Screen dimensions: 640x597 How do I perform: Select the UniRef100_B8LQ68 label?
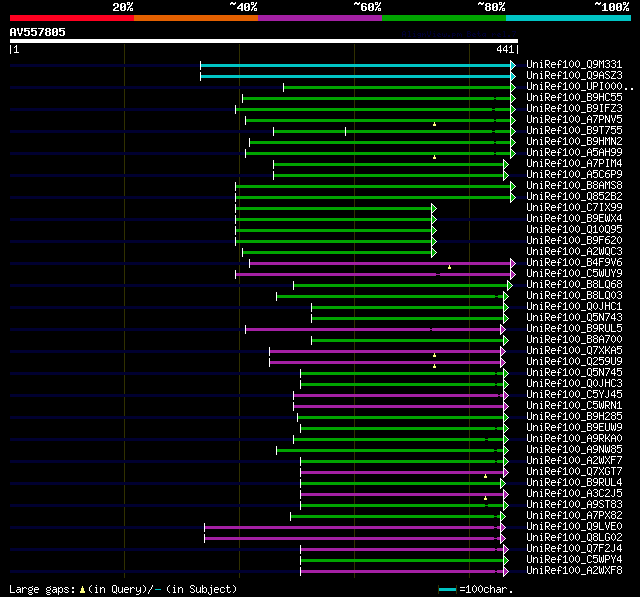point(574,285)
